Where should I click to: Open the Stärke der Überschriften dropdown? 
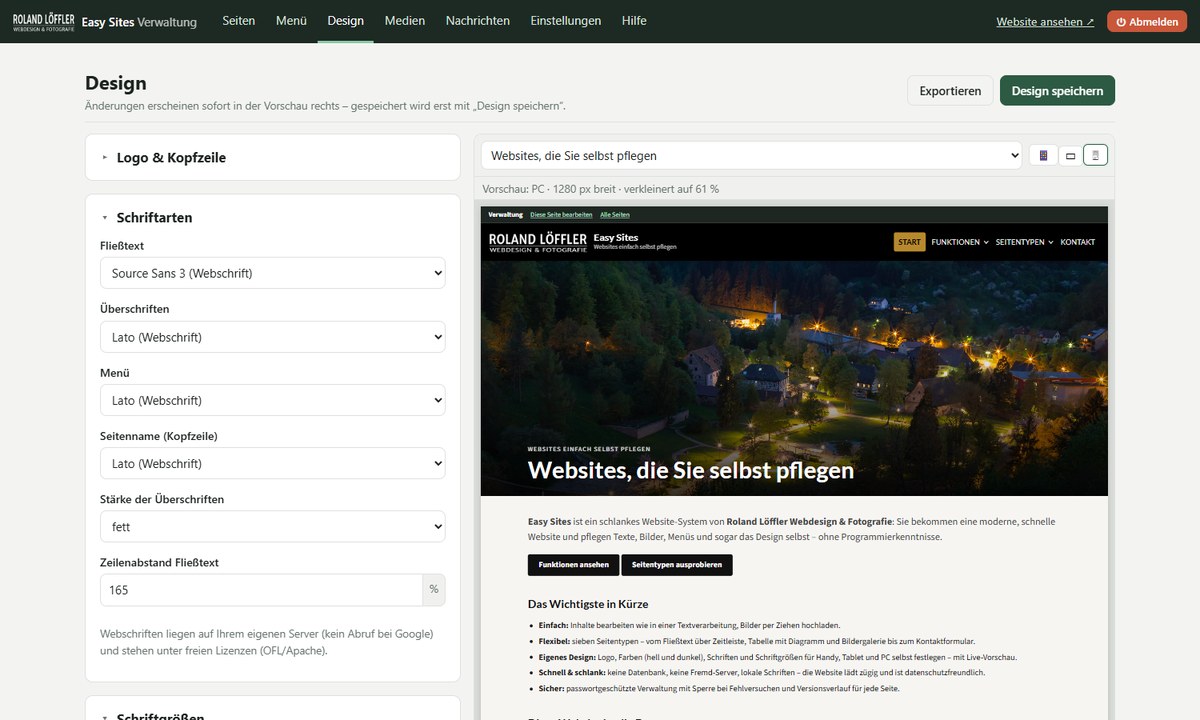(x=272, y=526)
